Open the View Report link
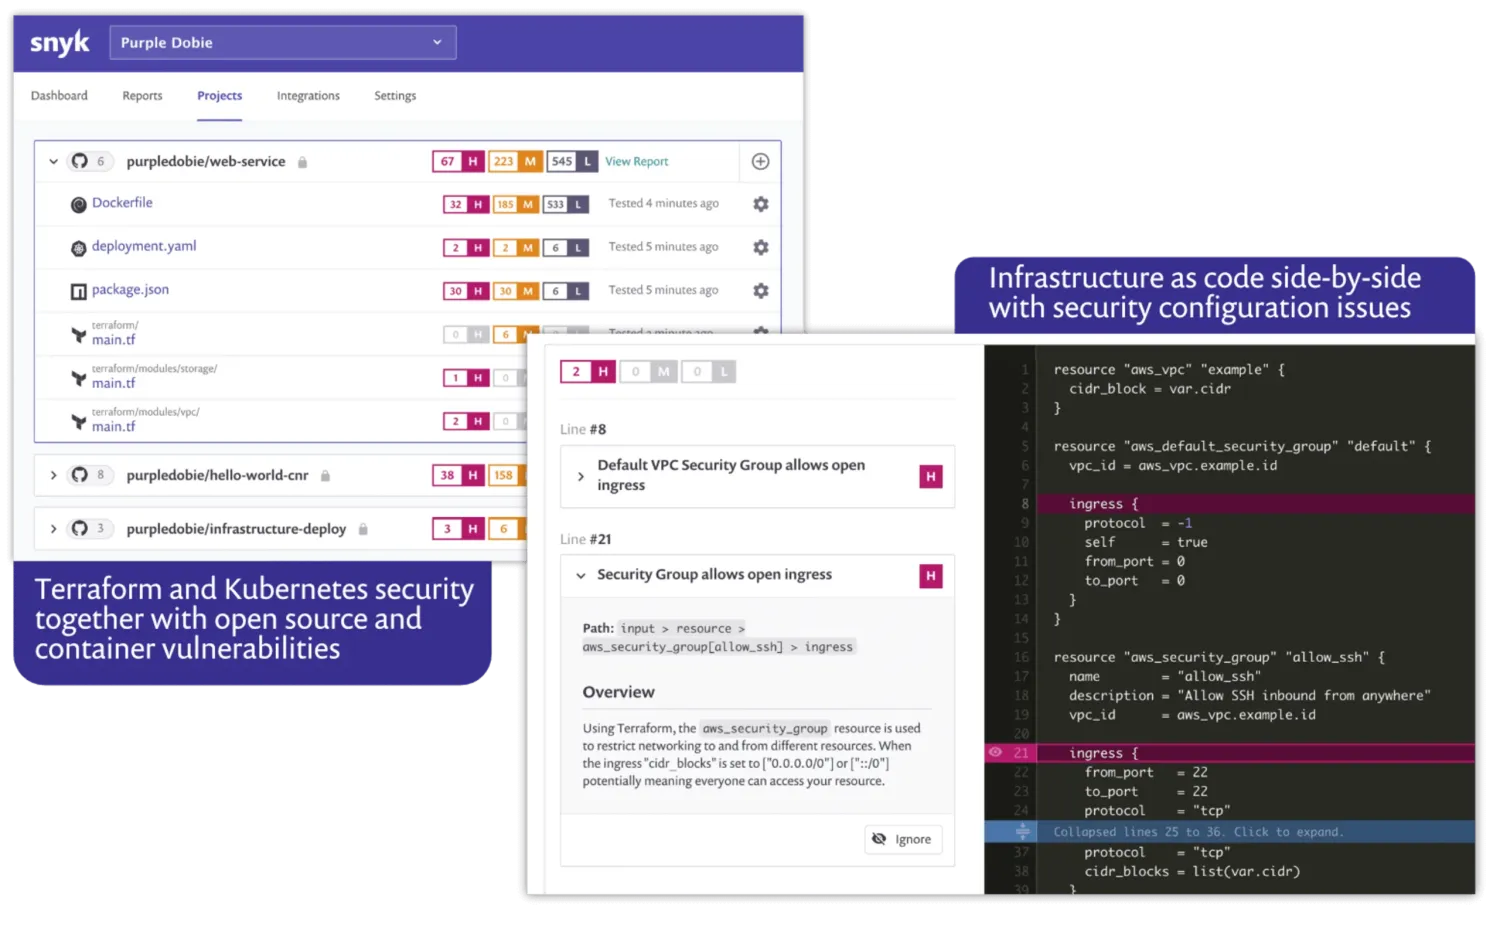Screen dimensions: 1500x925 point(636,161)
